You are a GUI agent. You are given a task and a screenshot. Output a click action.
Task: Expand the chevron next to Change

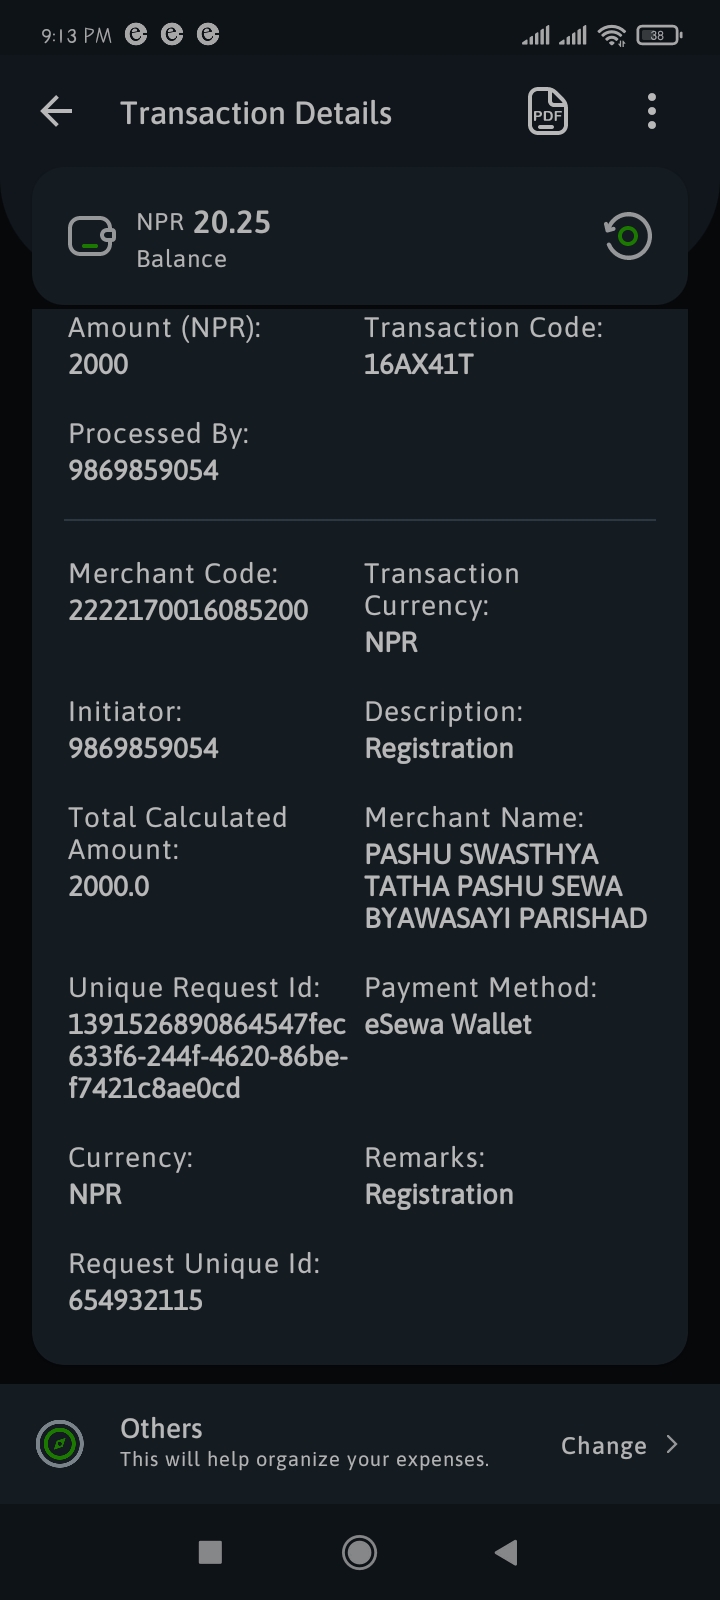672,1444
